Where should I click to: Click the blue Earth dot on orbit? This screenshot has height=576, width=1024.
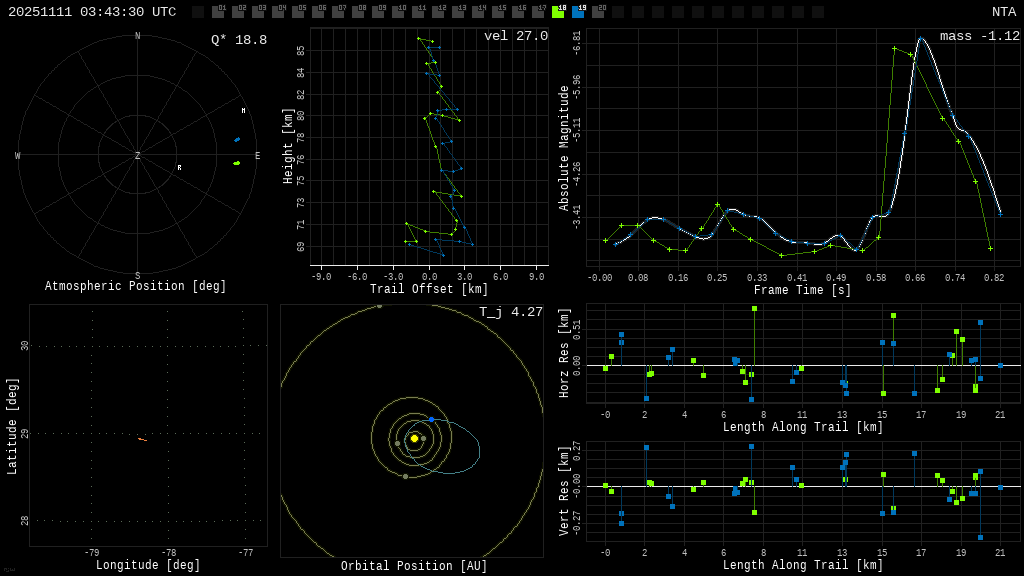(x=431, y=419)
